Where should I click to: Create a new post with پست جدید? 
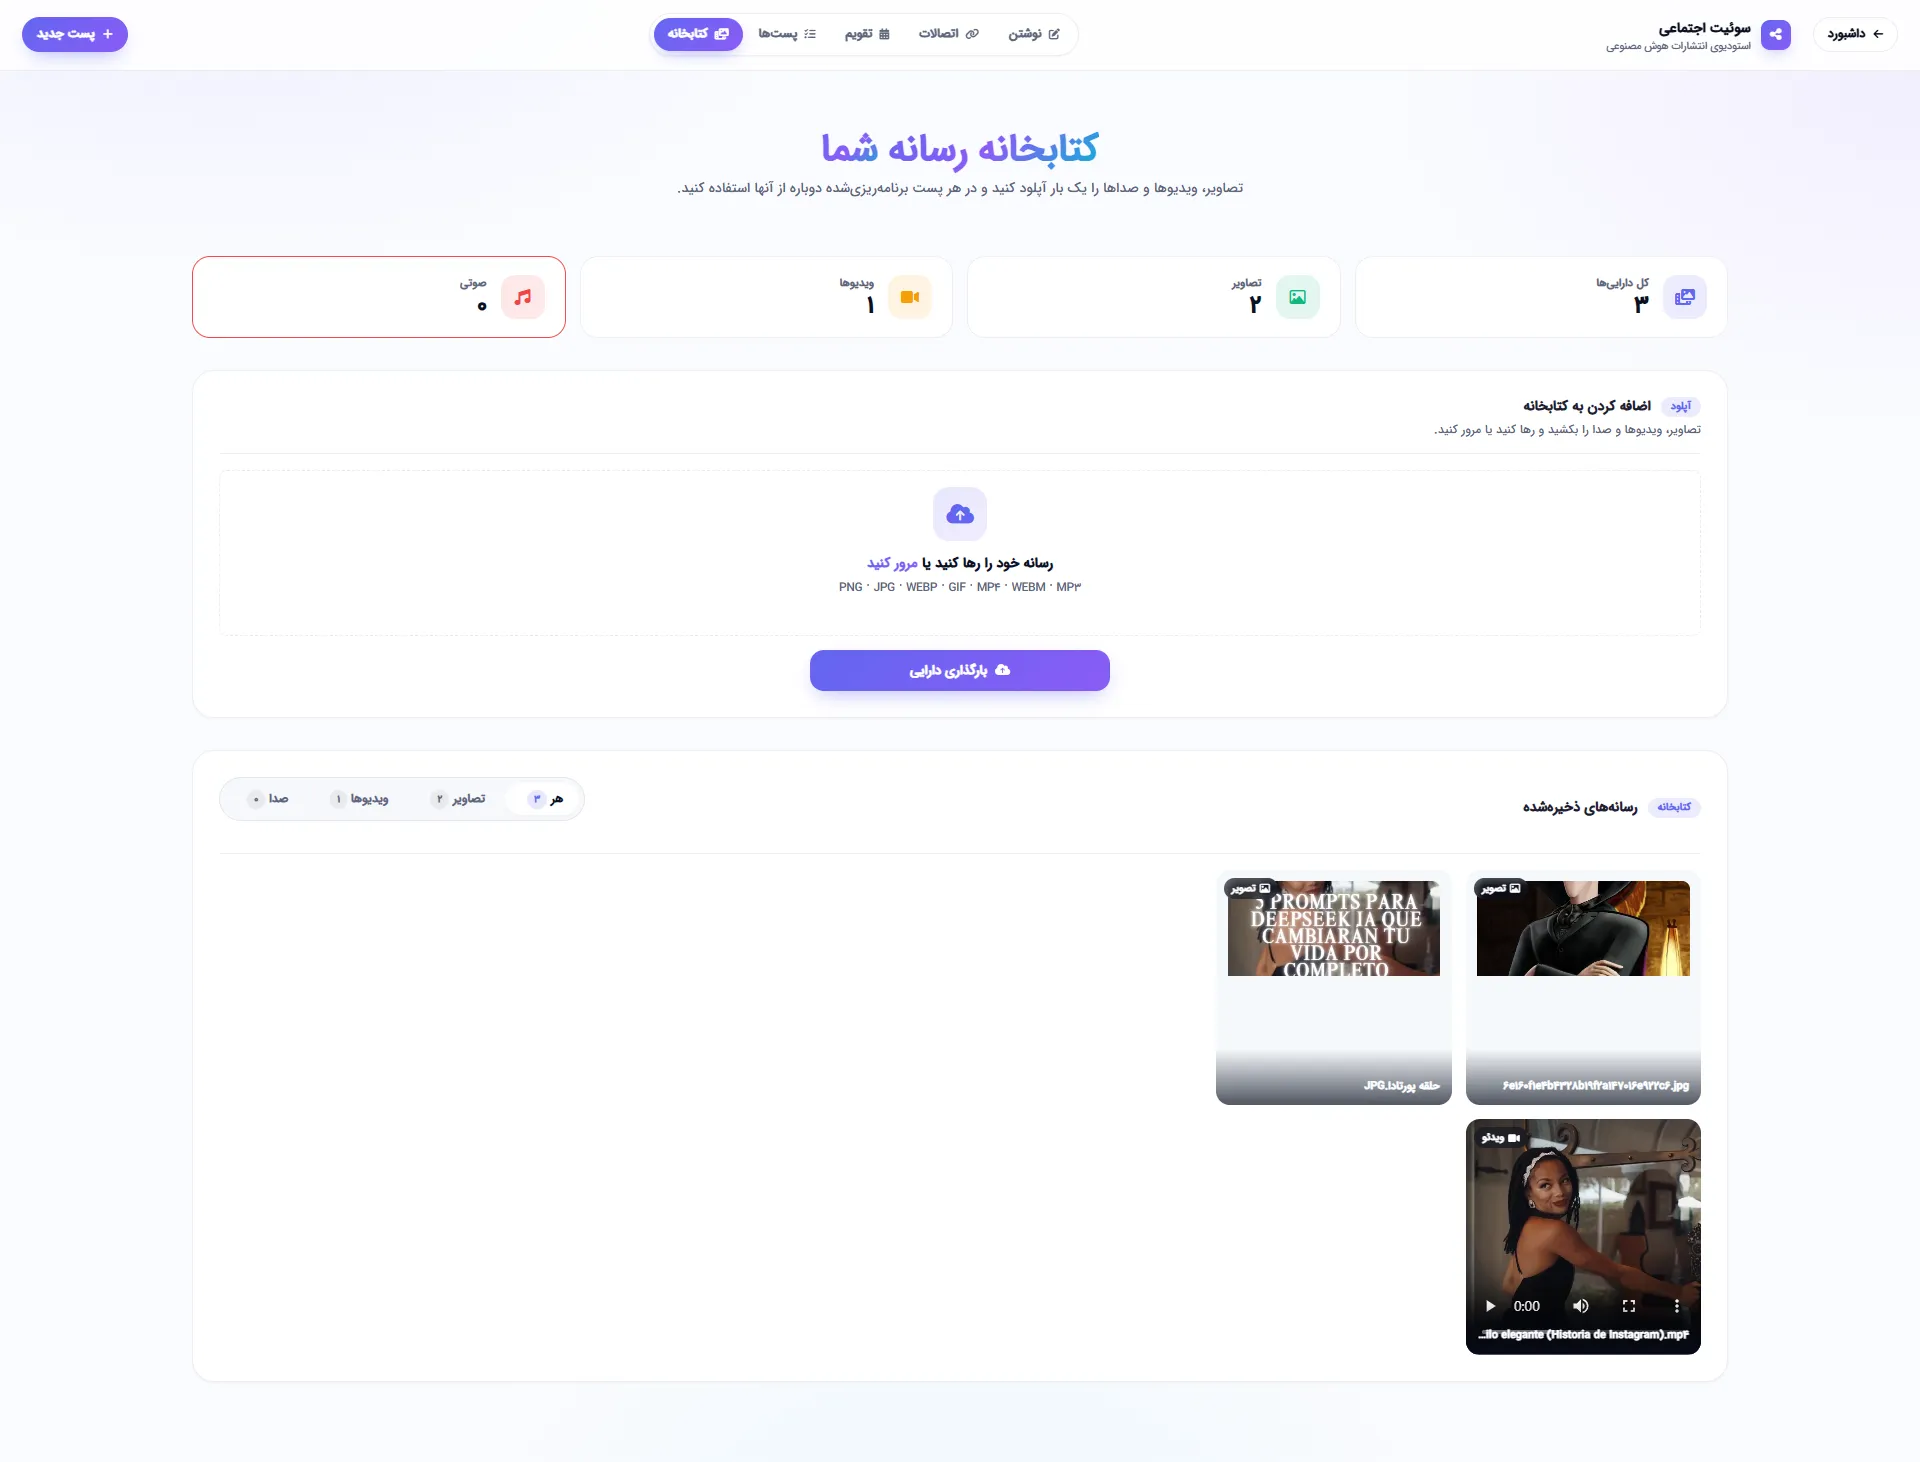pyautogui.click(x=75, y=34)
